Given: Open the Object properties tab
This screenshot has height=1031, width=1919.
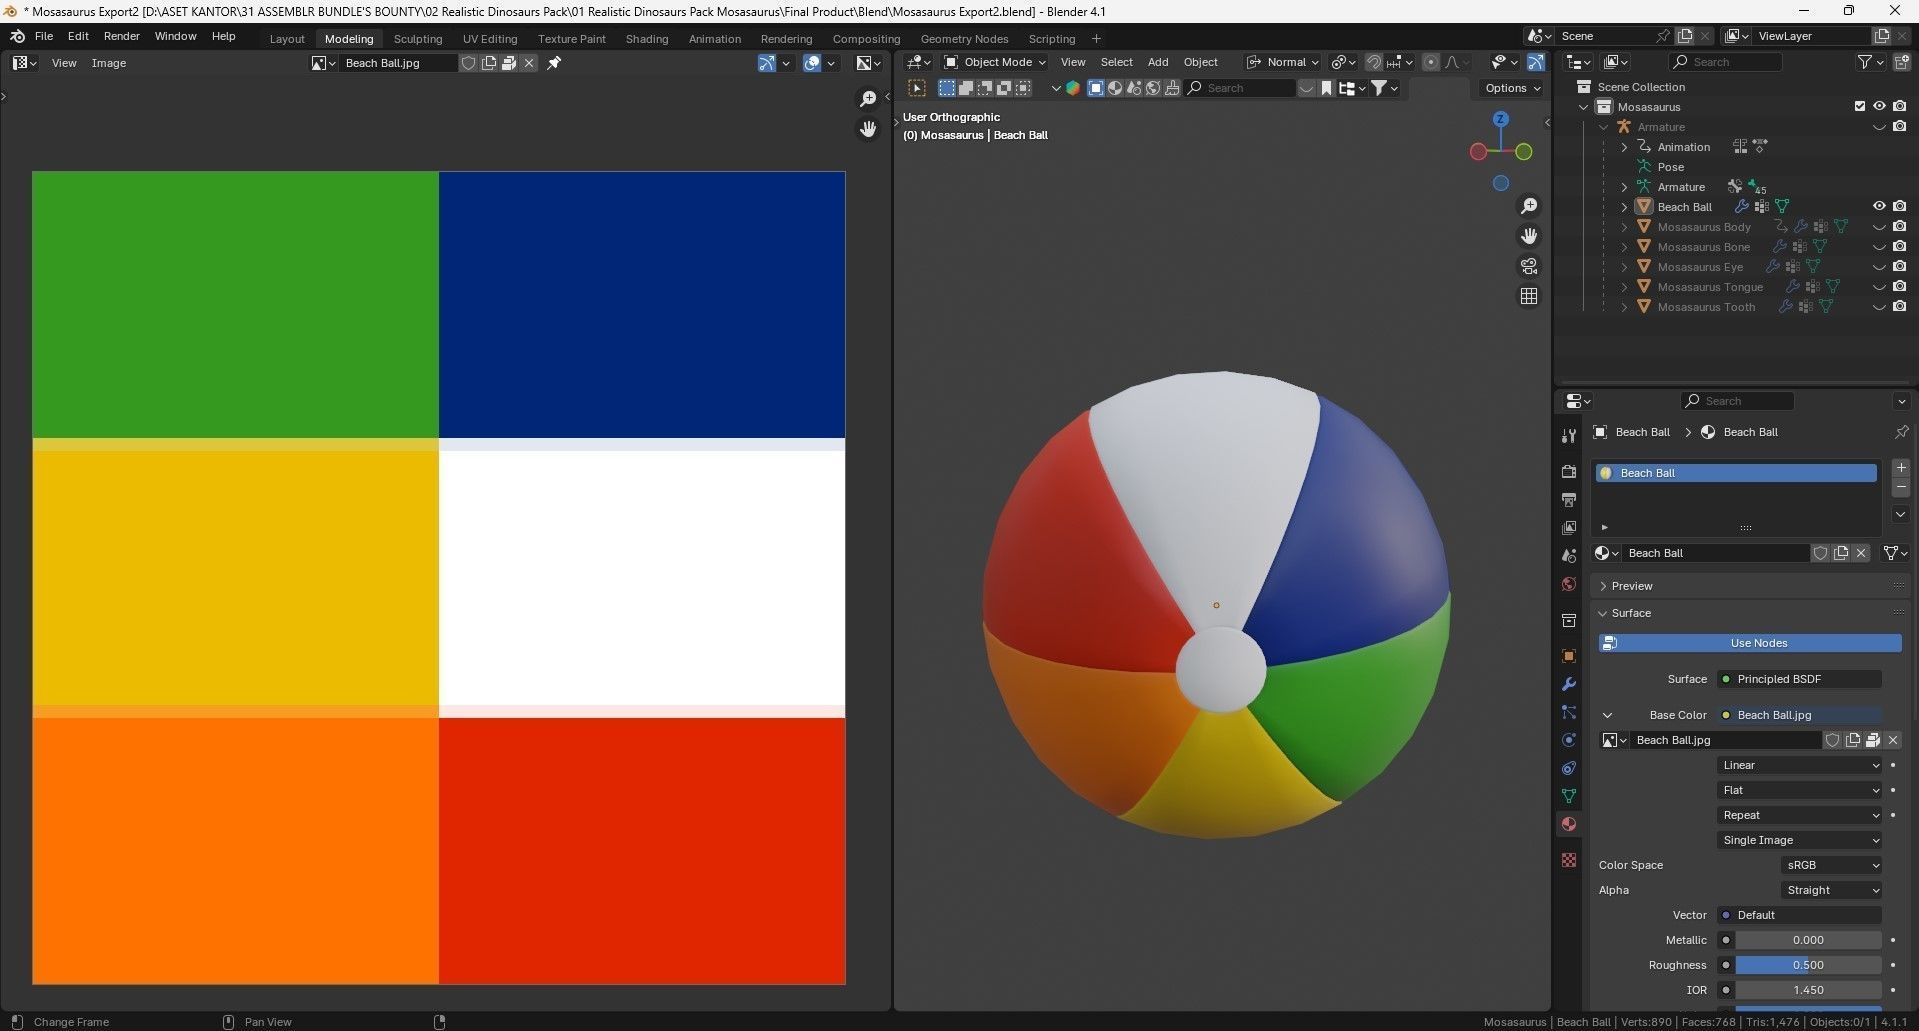Looking at the screenshot, I should coord(1568,656).
